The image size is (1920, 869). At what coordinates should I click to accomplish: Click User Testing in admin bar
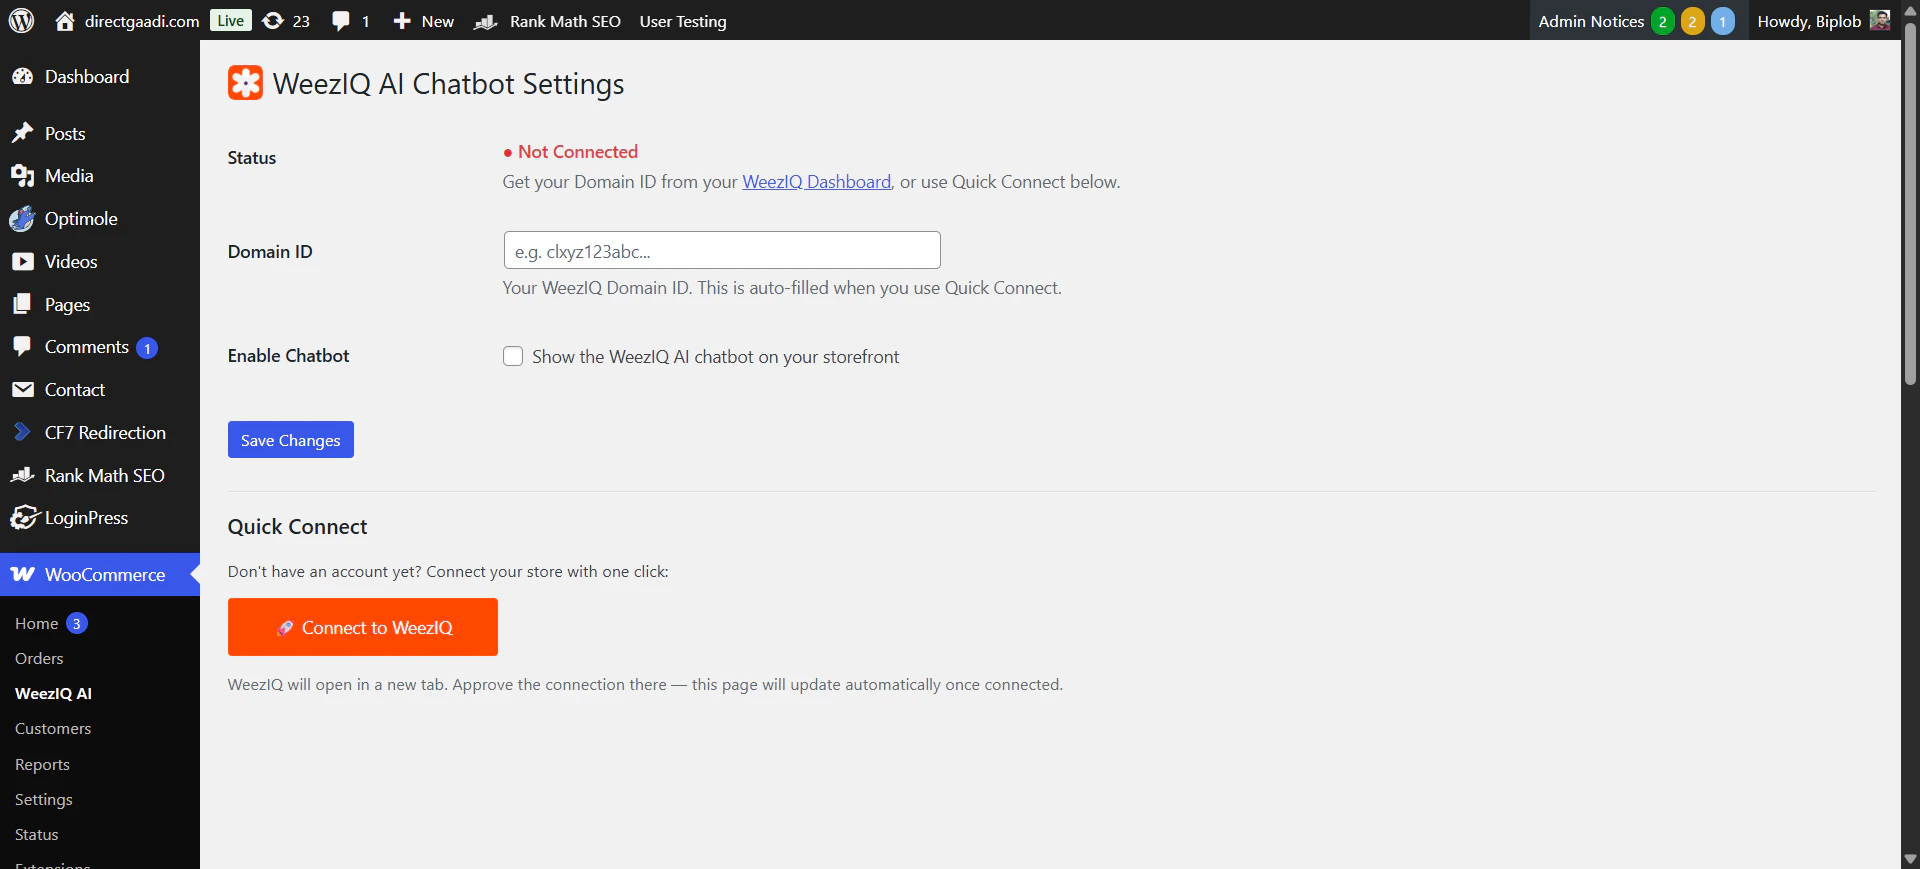683,21
